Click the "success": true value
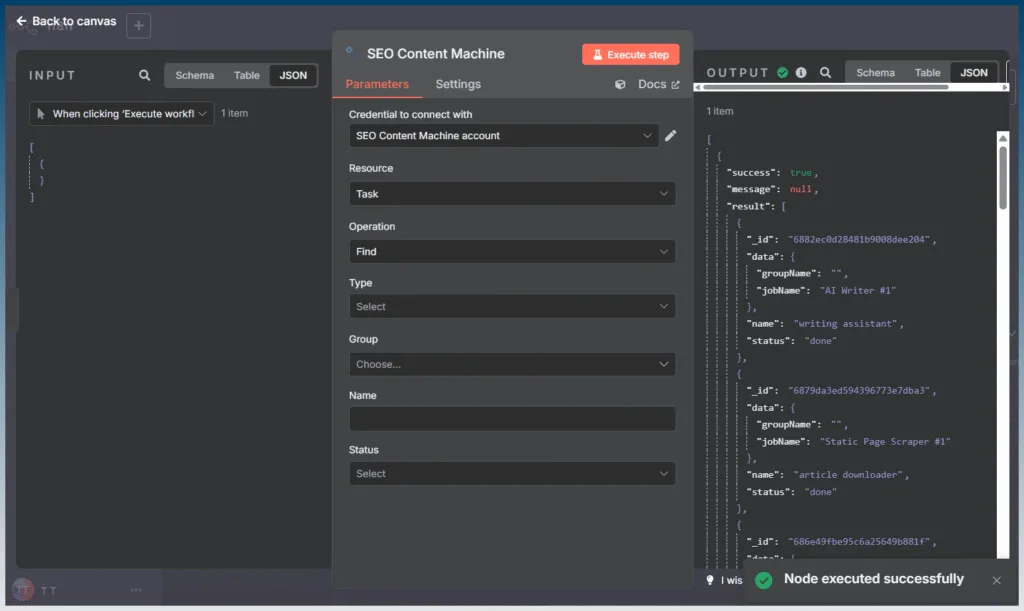This screenshot has width=1024, height=611. (x=801, y=173)
